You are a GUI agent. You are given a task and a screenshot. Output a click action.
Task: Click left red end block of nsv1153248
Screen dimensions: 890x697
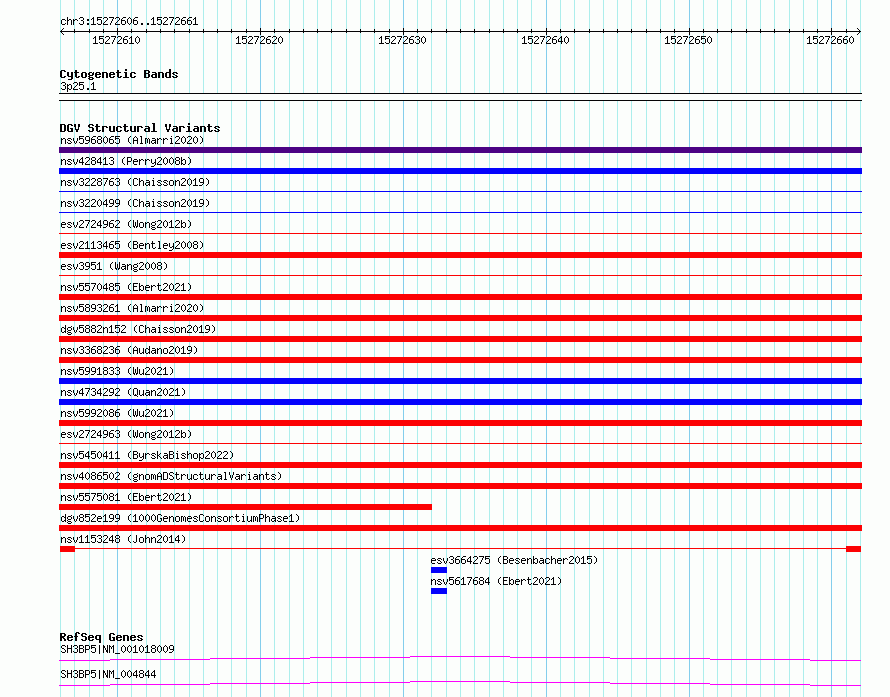coord(68,549)
